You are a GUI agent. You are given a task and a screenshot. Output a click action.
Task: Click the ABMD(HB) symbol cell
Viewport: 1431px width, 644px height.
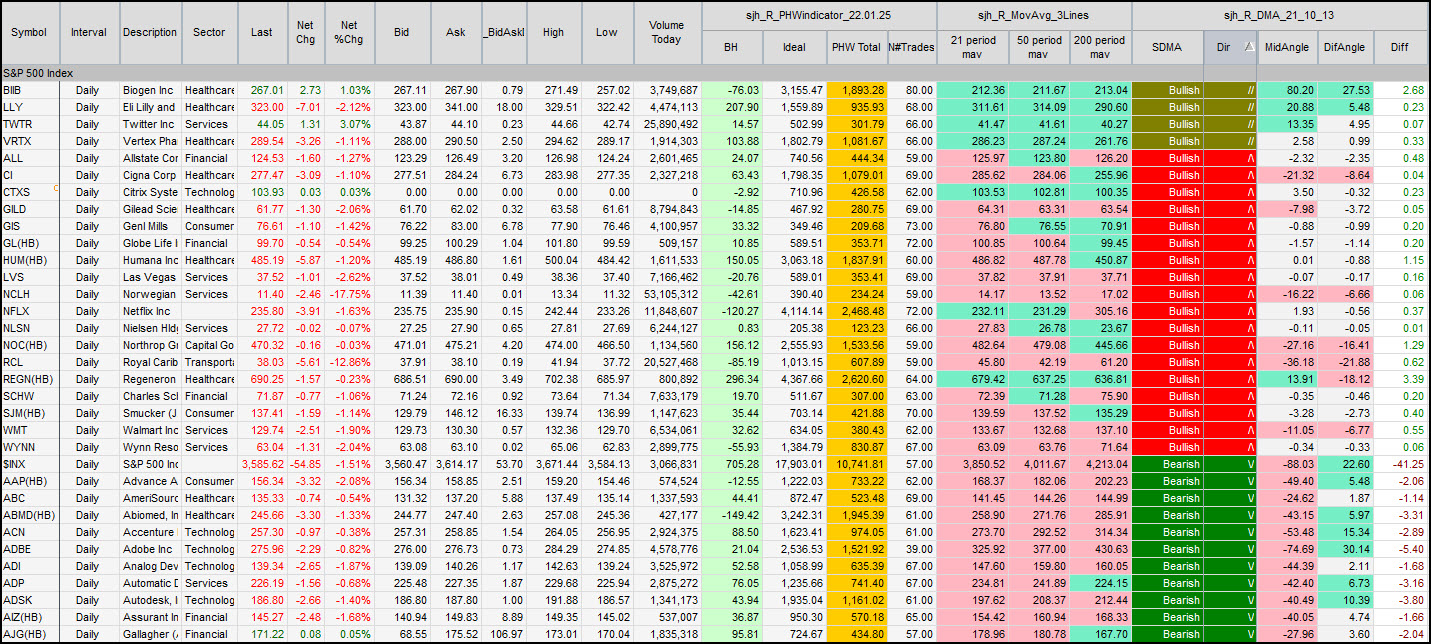click(x=30, y=515)
